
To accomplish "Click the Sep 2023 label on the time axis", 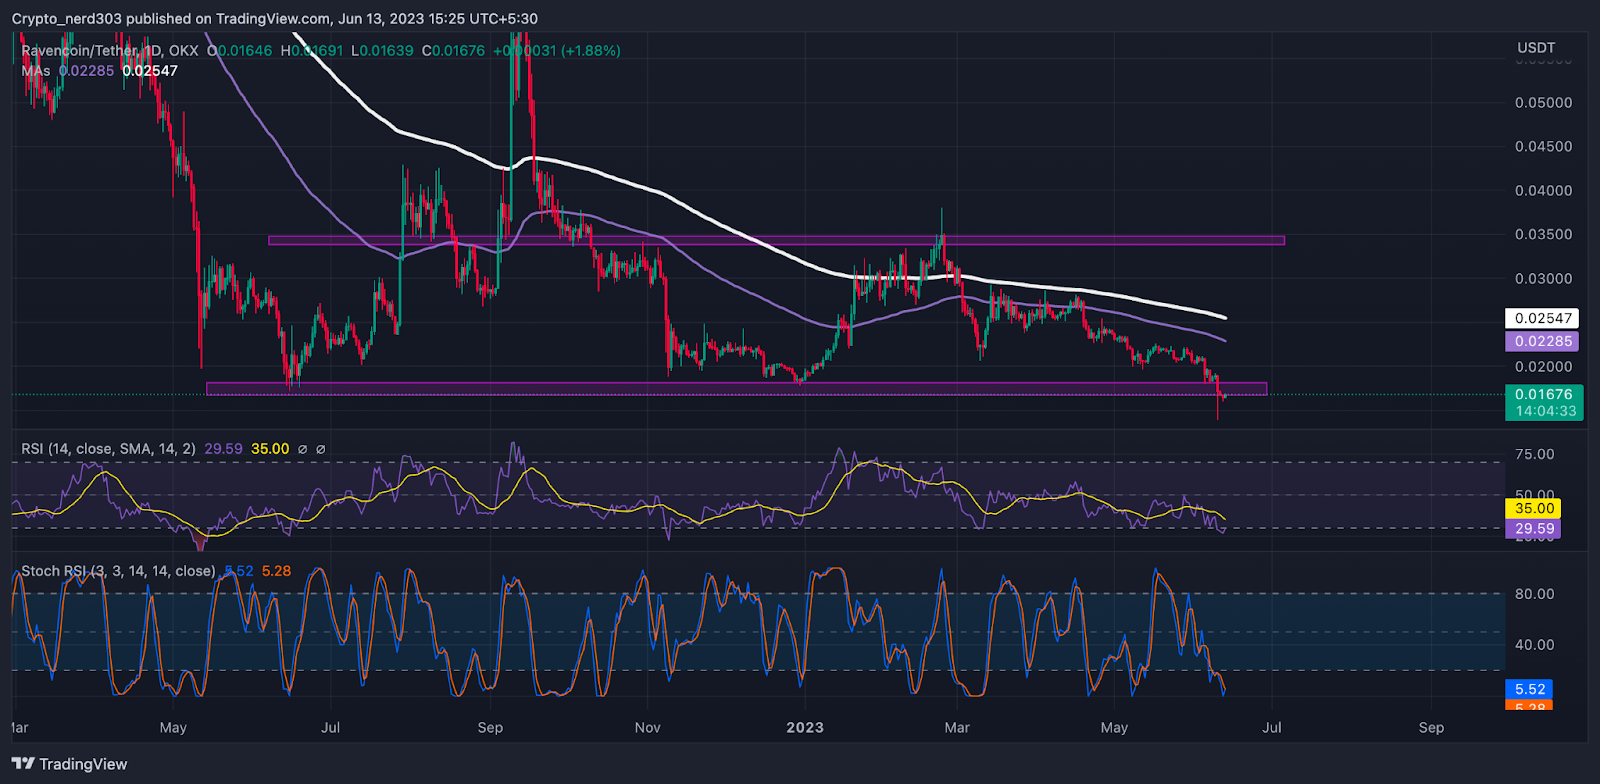I will (x=1431, y=727).
